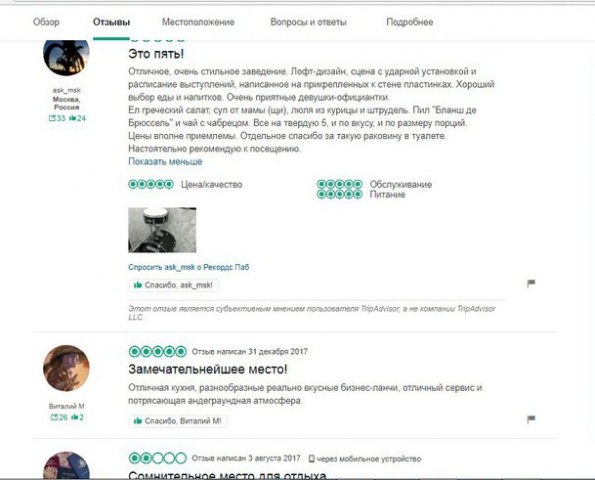Click the Это пять! review title
Viewport: 595px width, 480px height.
[156, 54]
